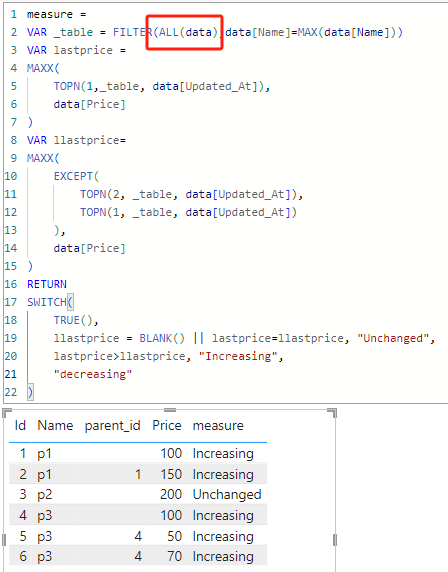Click the right-middle resize handle of table visual
448x572 pixels.
pos(335,540)
